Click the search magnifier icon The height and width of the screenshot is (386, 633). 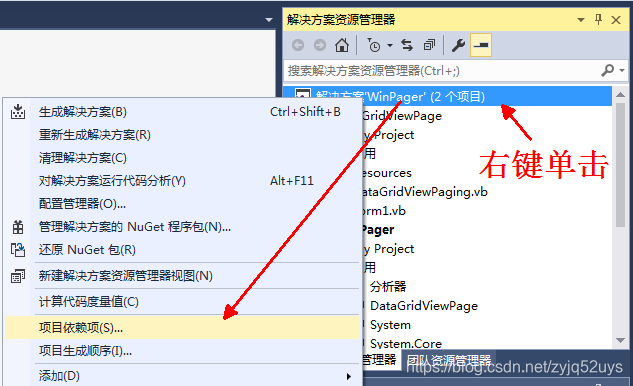pyautogui.click(x=608, y=71)
